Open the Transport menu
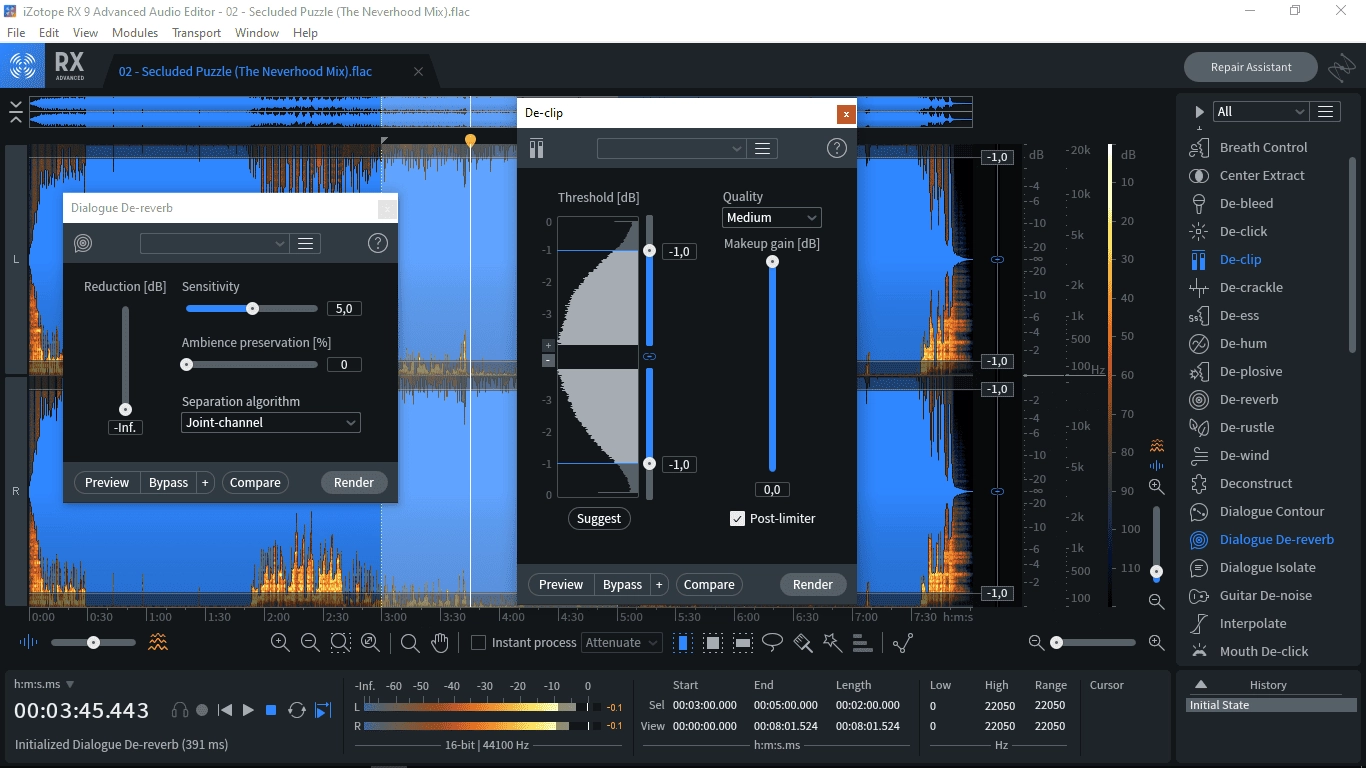Image resolution: width=1366 pixels, height=768 pixels. [196, 32]
